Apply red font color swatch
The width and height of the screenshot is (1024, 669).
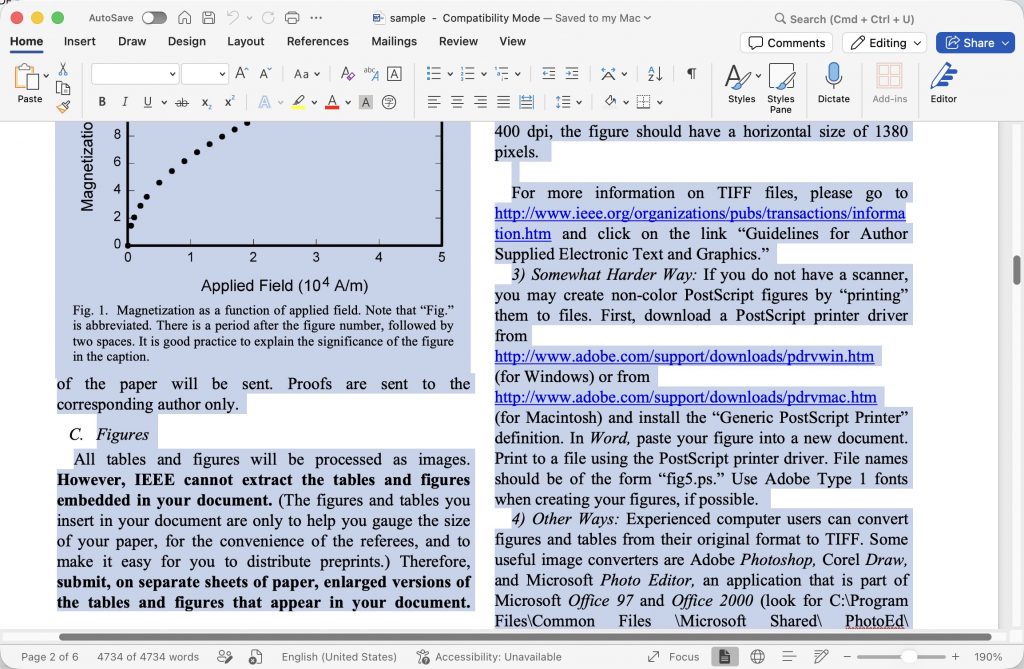tap(332, 103)
